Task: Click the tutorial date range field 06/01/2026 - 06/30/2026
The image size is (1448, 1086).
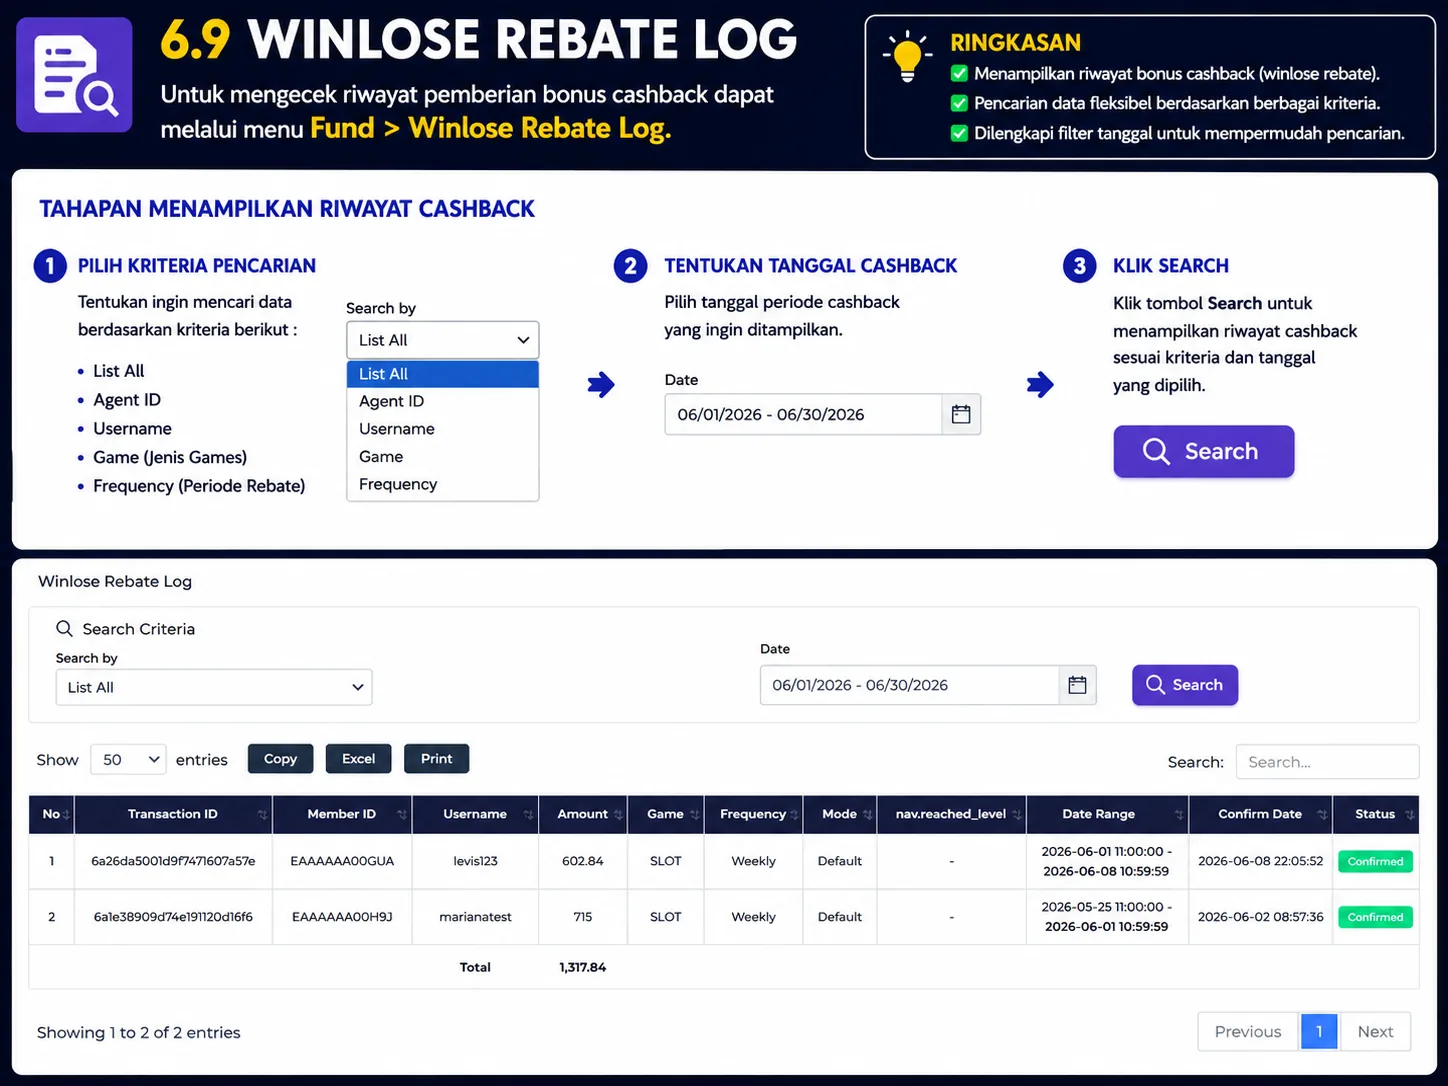Action: pos(804,414)
